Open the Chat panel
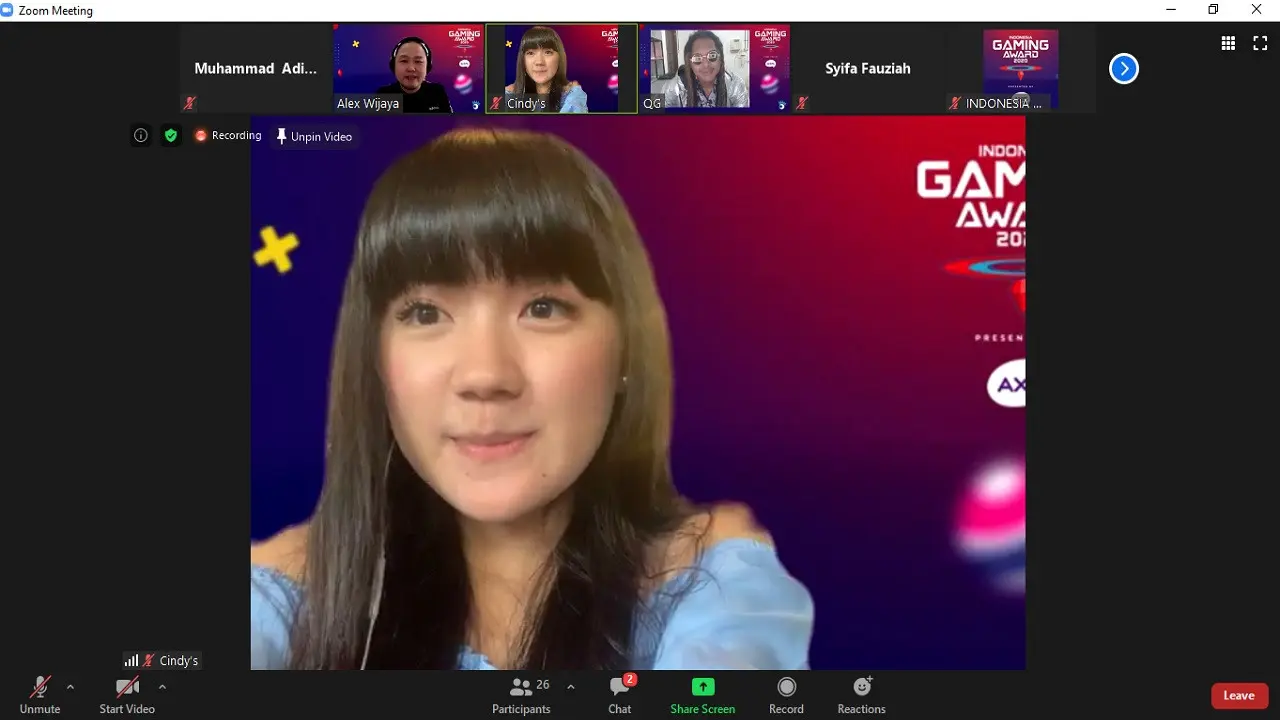This screenshot has width=1280, height=720. [x=620, y=695]
